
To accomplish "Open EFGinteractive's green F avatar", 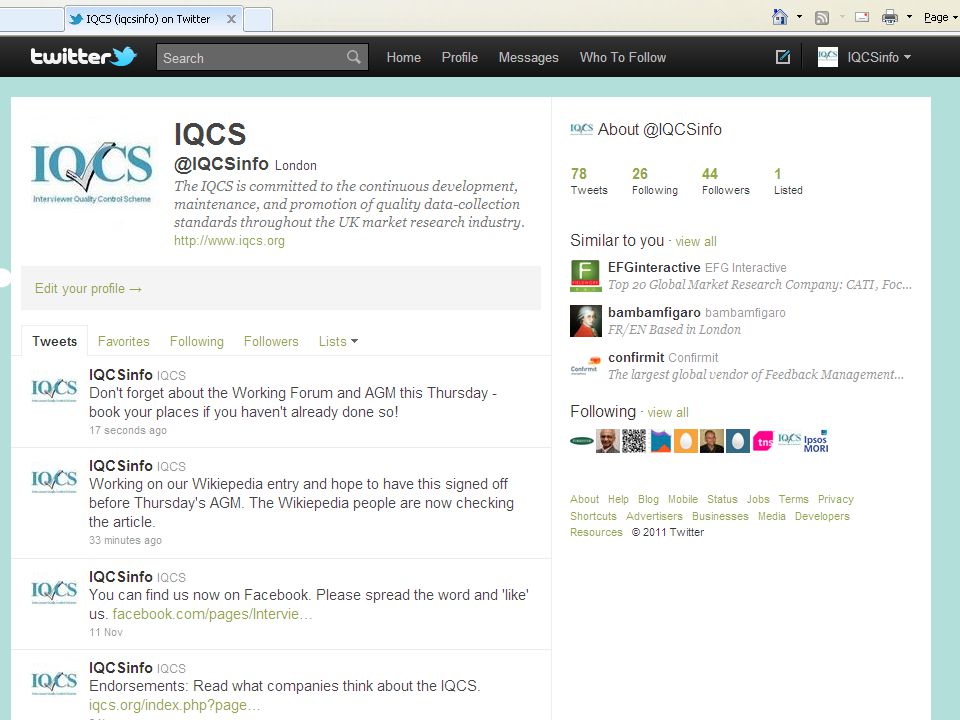I will click(x=585, y=276).
